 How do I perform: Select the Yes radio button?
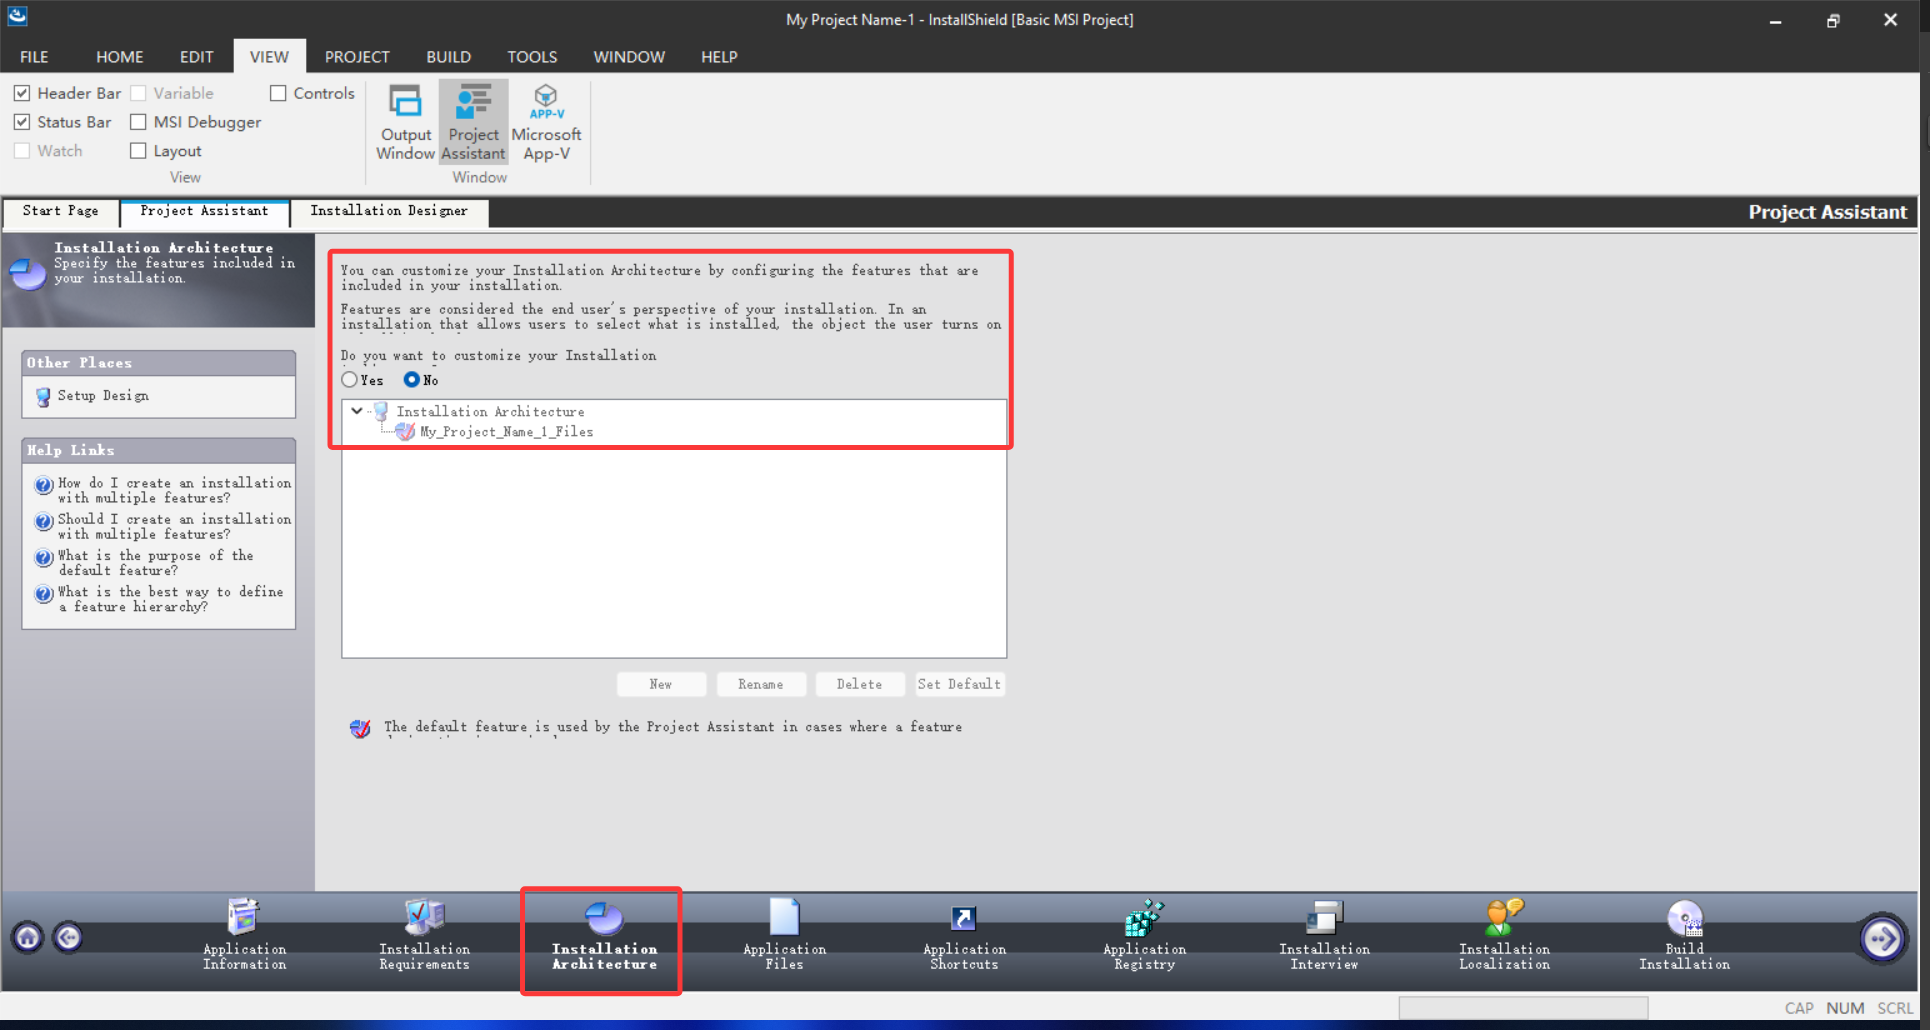[349, 380]
